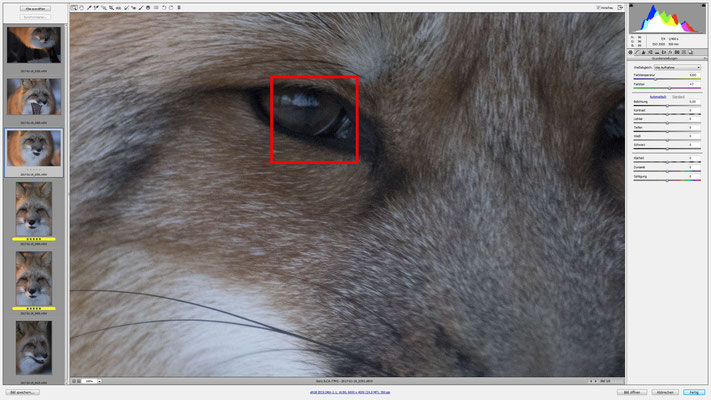
Task: Click the zoom out minus button
Action: pyautogui.click(x=74, y=381)
